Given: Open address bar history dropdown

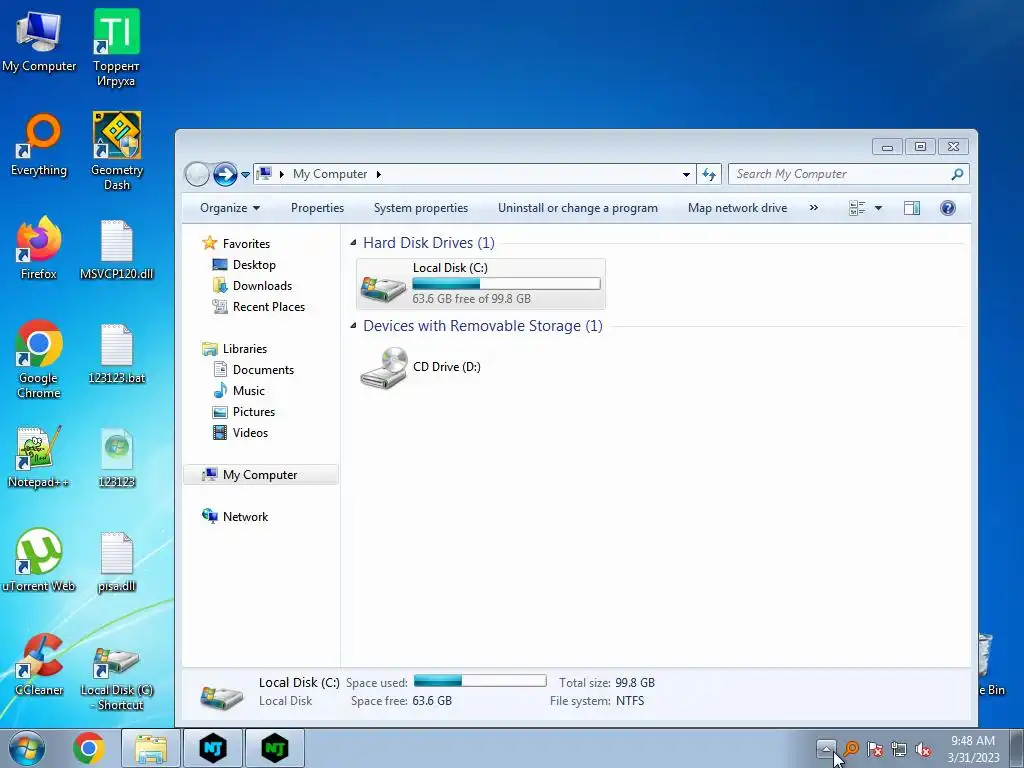Looking at the screenshot, I should coord(686,174).
